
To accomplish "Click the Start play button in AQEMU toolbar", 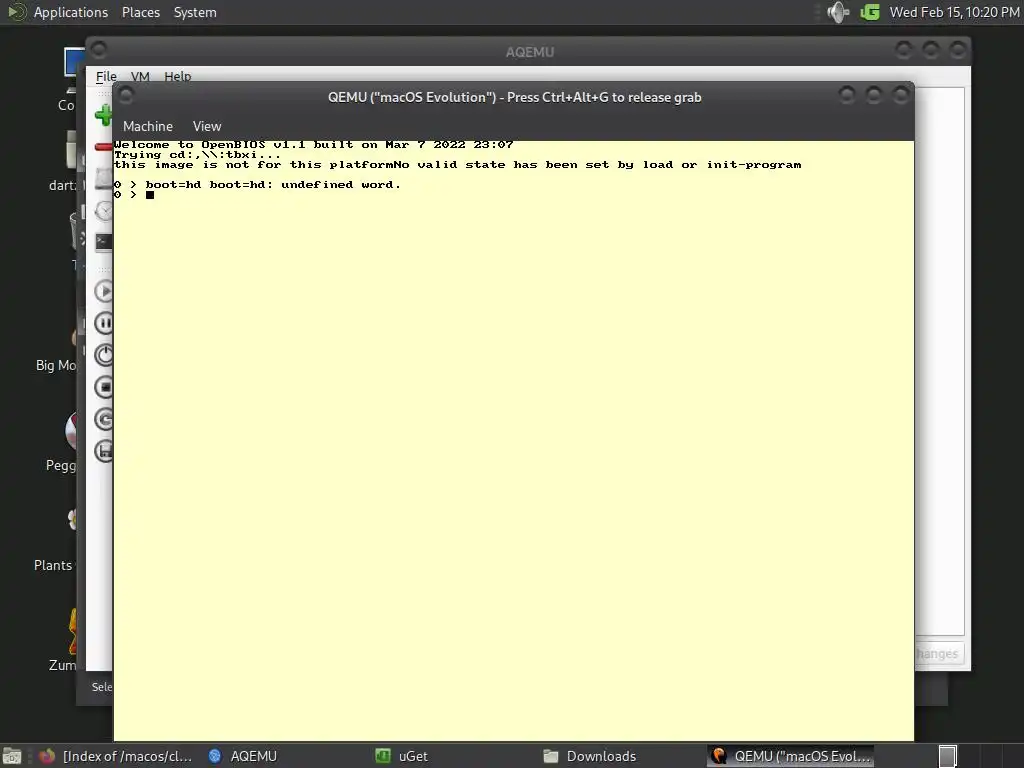I will [x=104, y=291].
